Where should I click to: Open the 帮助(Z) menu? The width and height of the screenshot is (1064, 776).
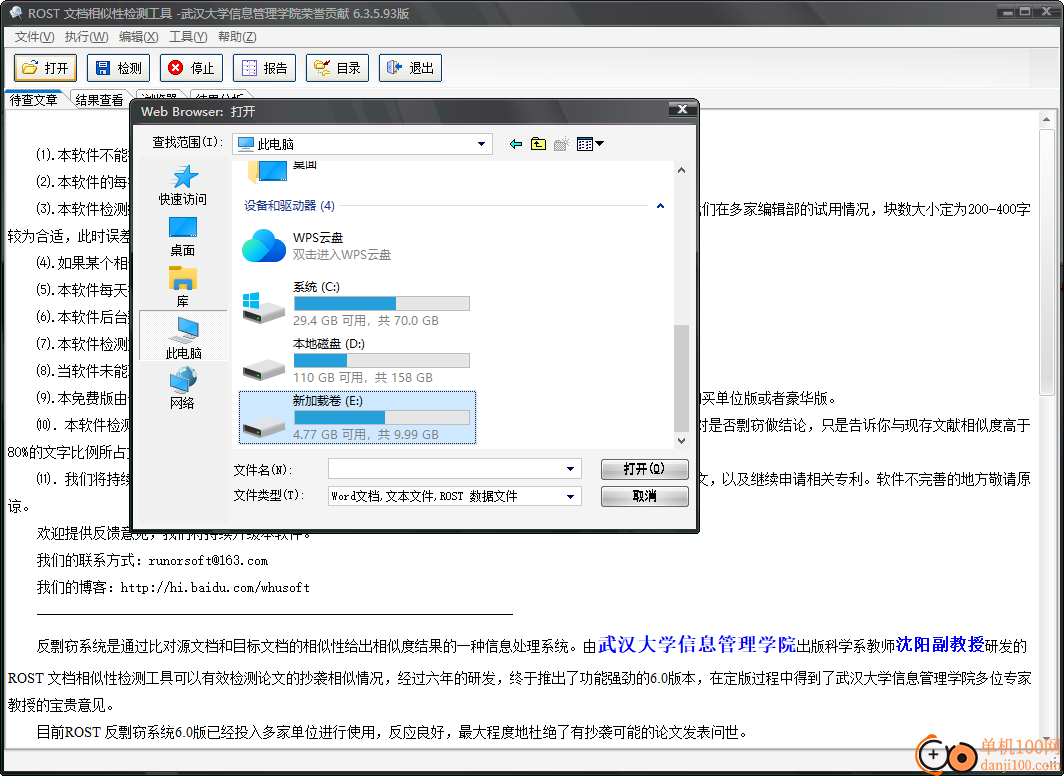[238, 37]
